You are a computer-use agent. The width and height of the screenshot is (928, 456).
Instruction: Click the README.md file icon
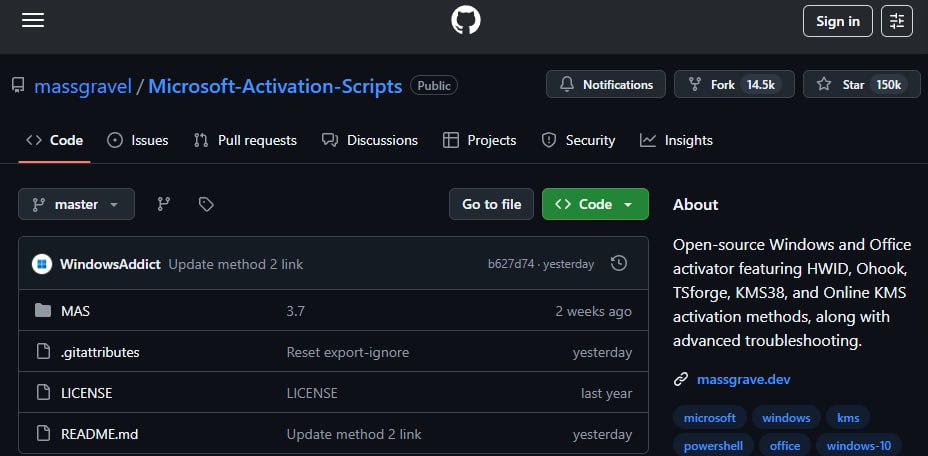(x=43, y=433)
